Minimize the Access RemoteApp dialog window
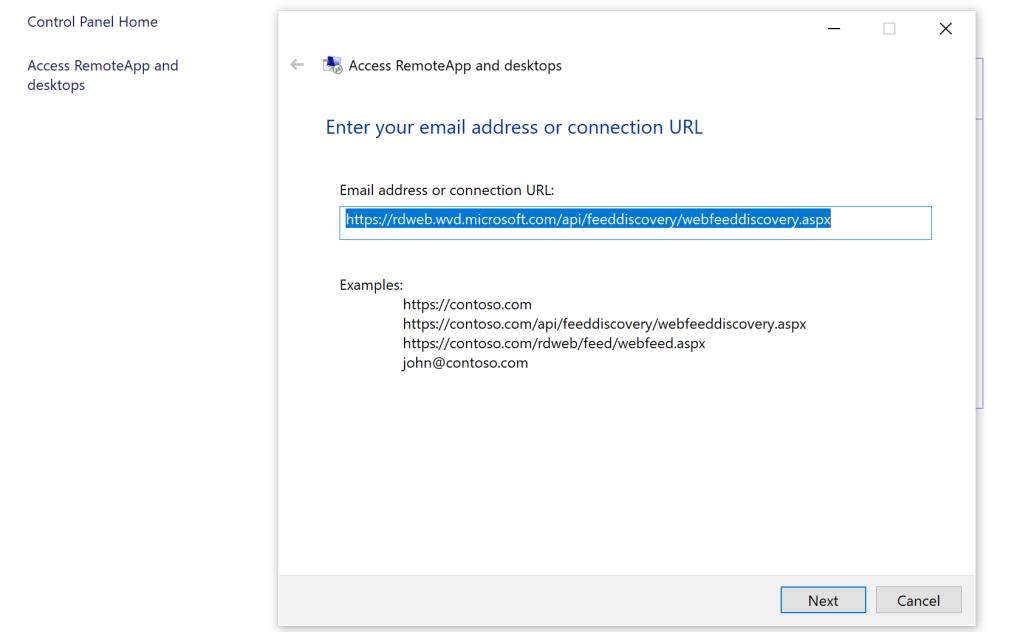 pos(834,29)
